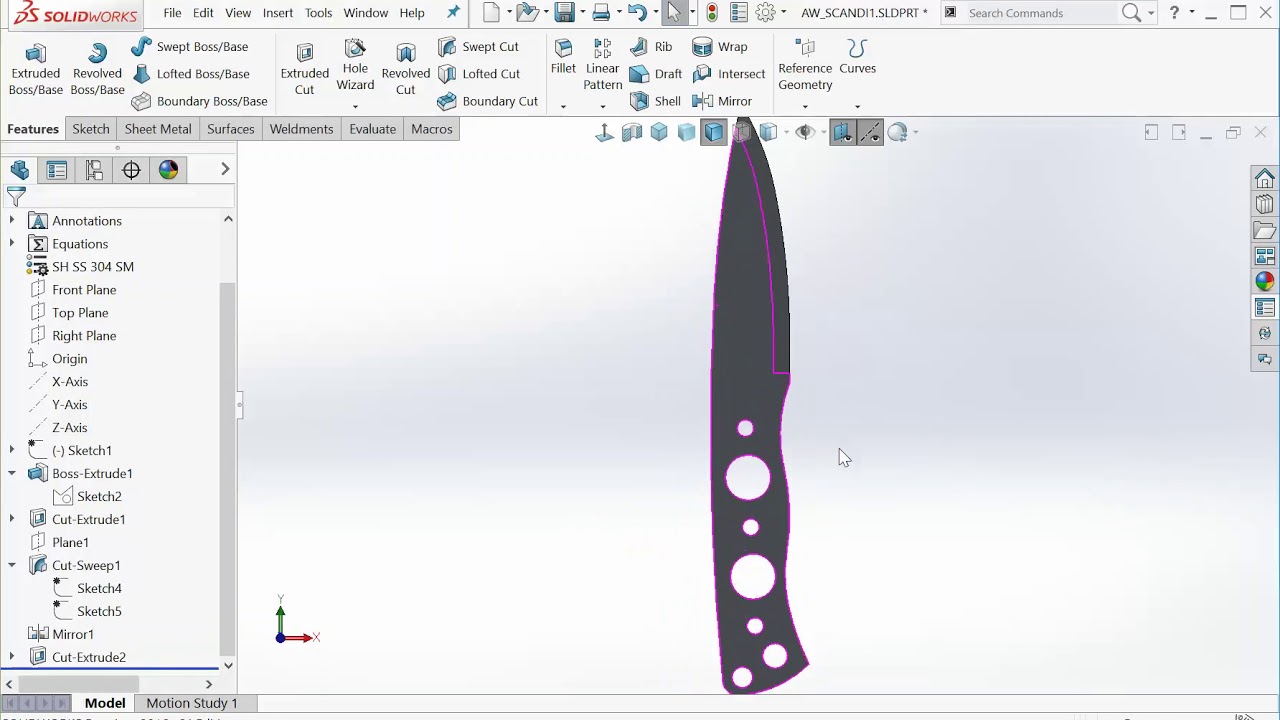1280x720 pixels.
Task: Expand the Cut-Extrude1 feature node
Action: (12, 520)
